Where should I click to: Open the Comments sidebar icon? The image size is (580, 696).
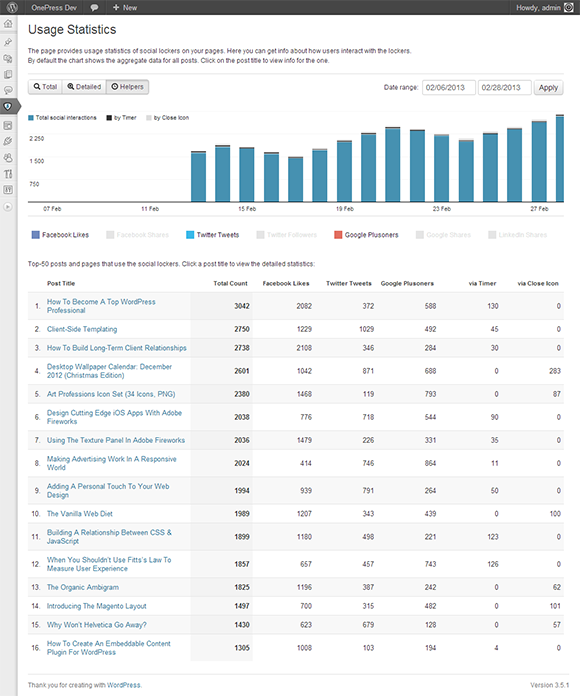click(8, 90)
